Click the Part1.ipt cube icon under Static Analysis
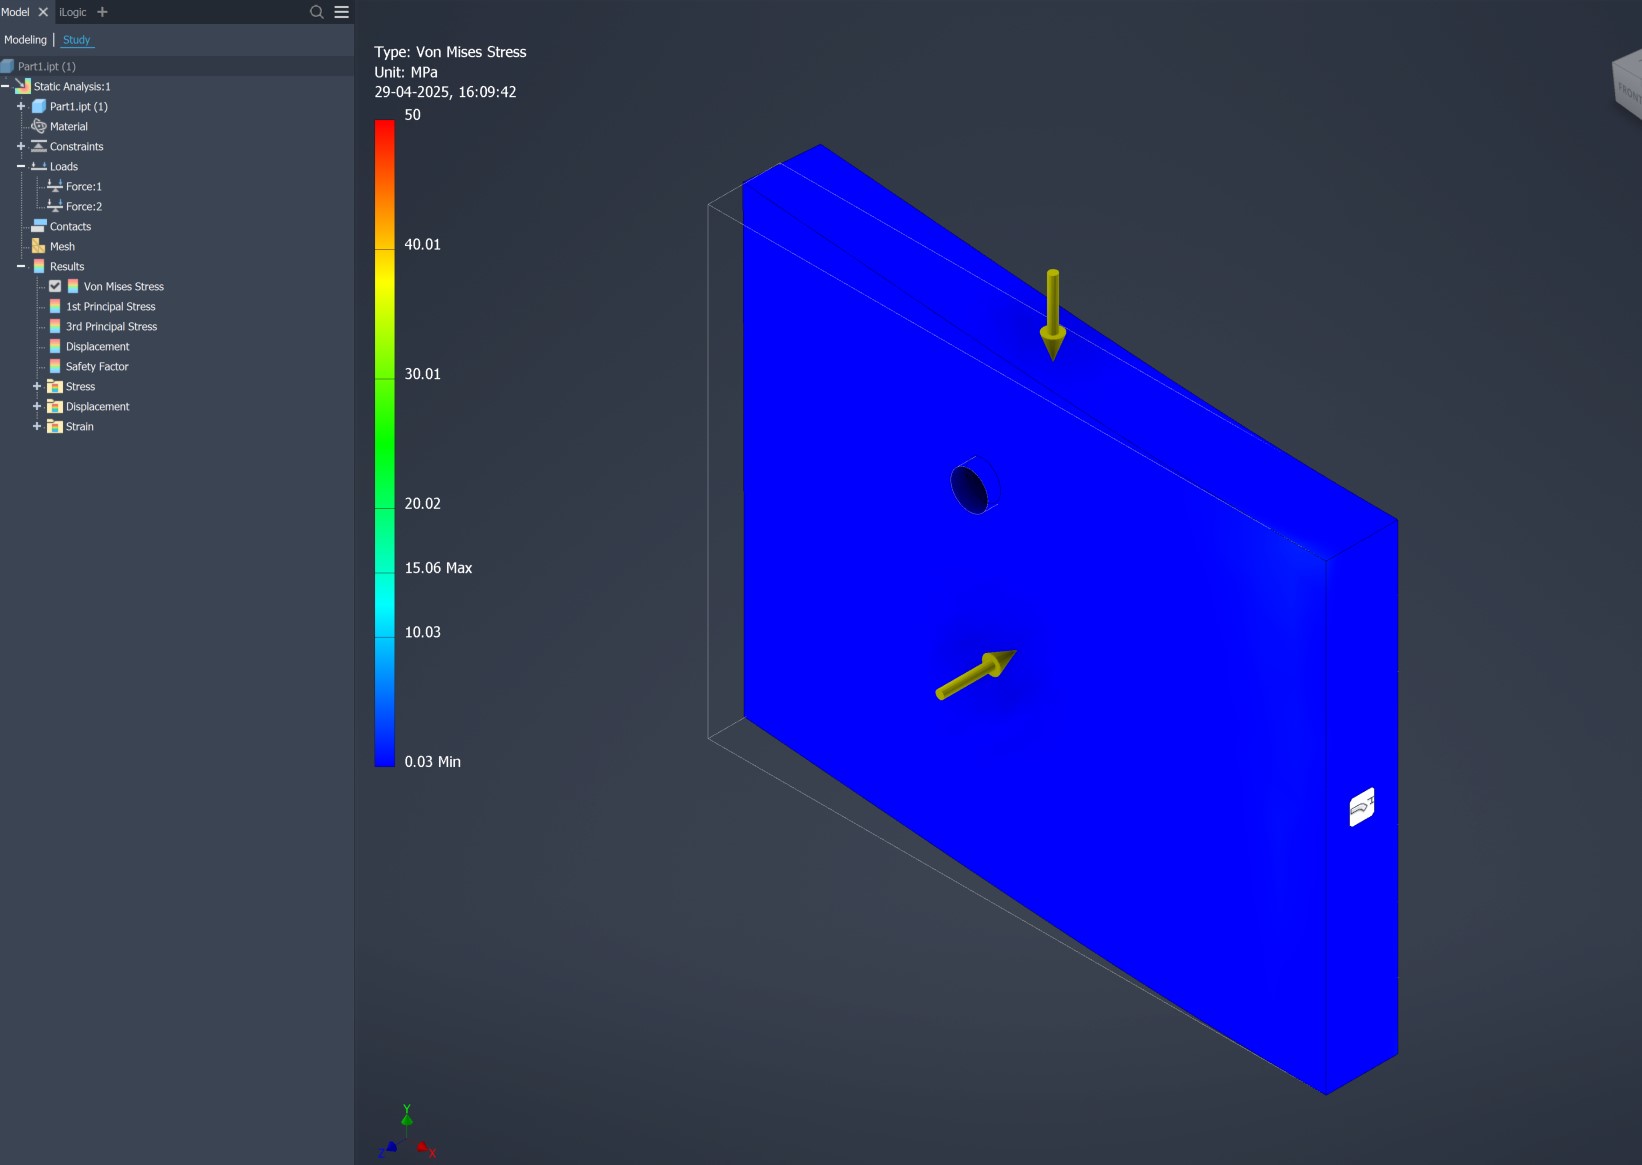 [39, 106]
